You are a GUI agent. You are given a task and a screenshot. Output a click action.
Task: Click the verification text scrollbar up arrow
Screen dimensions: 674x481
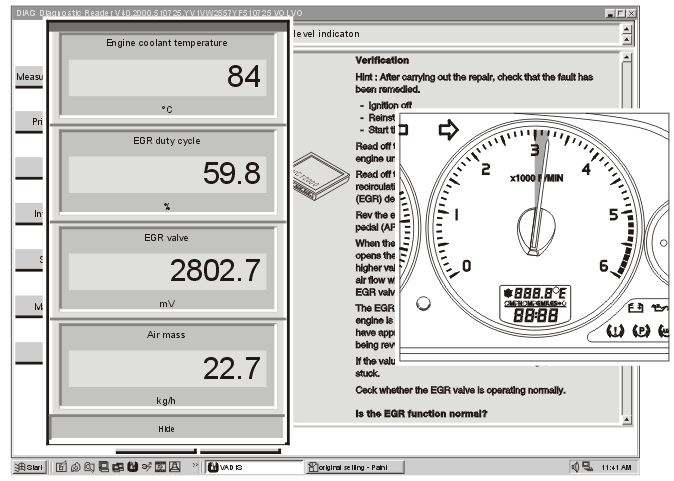tap(626, 57)
